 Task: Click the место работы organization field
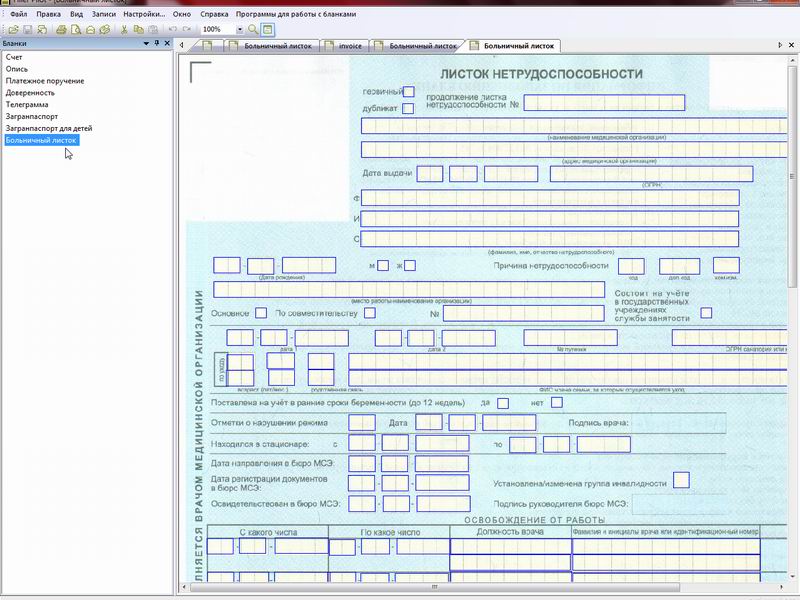(409, 289)
